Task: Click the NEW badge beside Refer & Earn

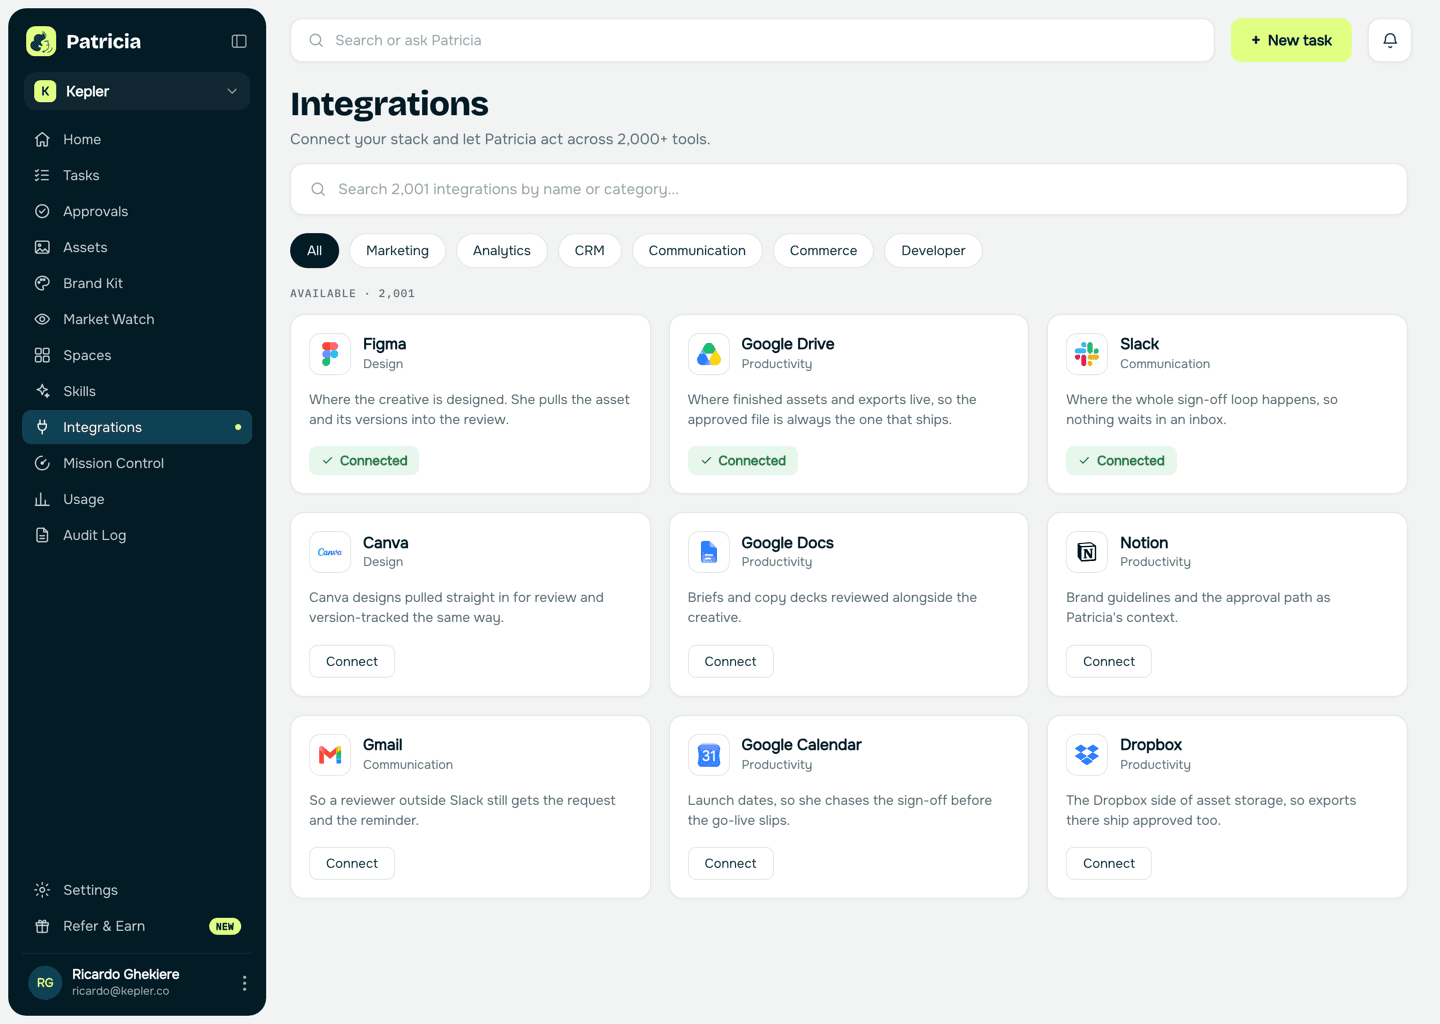Action: pos(225,926)
